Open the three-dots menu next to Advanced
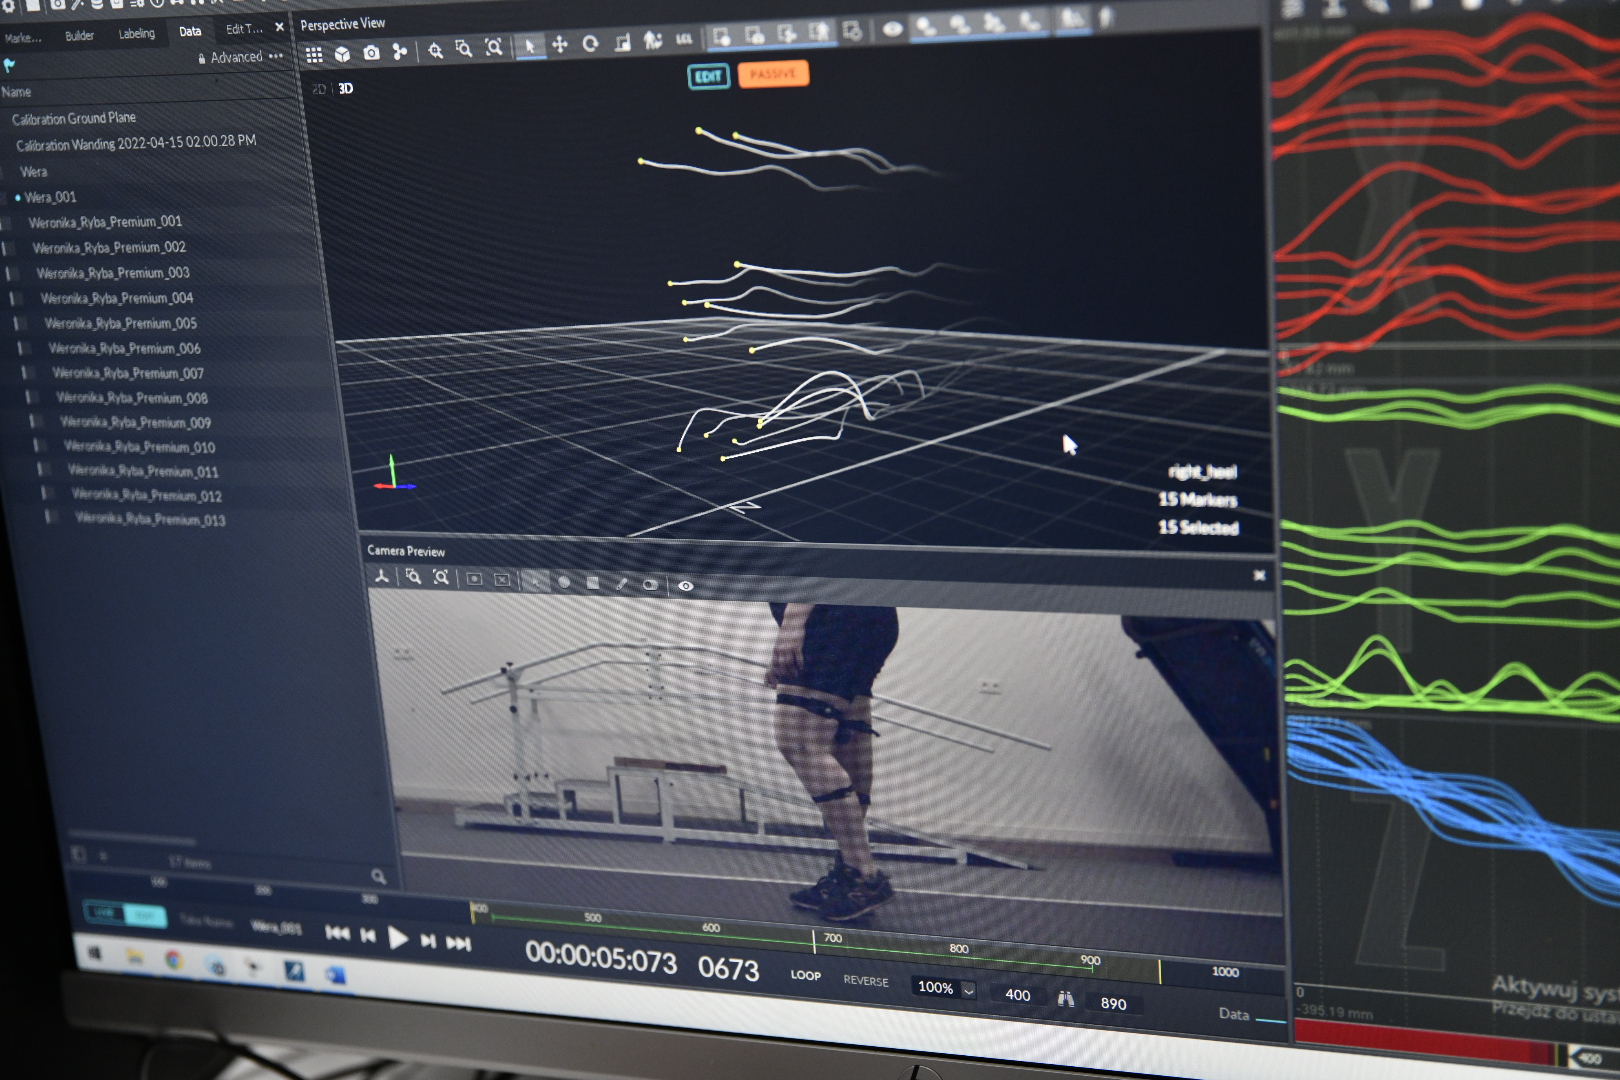The width and height of the screenshot is (1620, 1080). (x=276, y=56)
